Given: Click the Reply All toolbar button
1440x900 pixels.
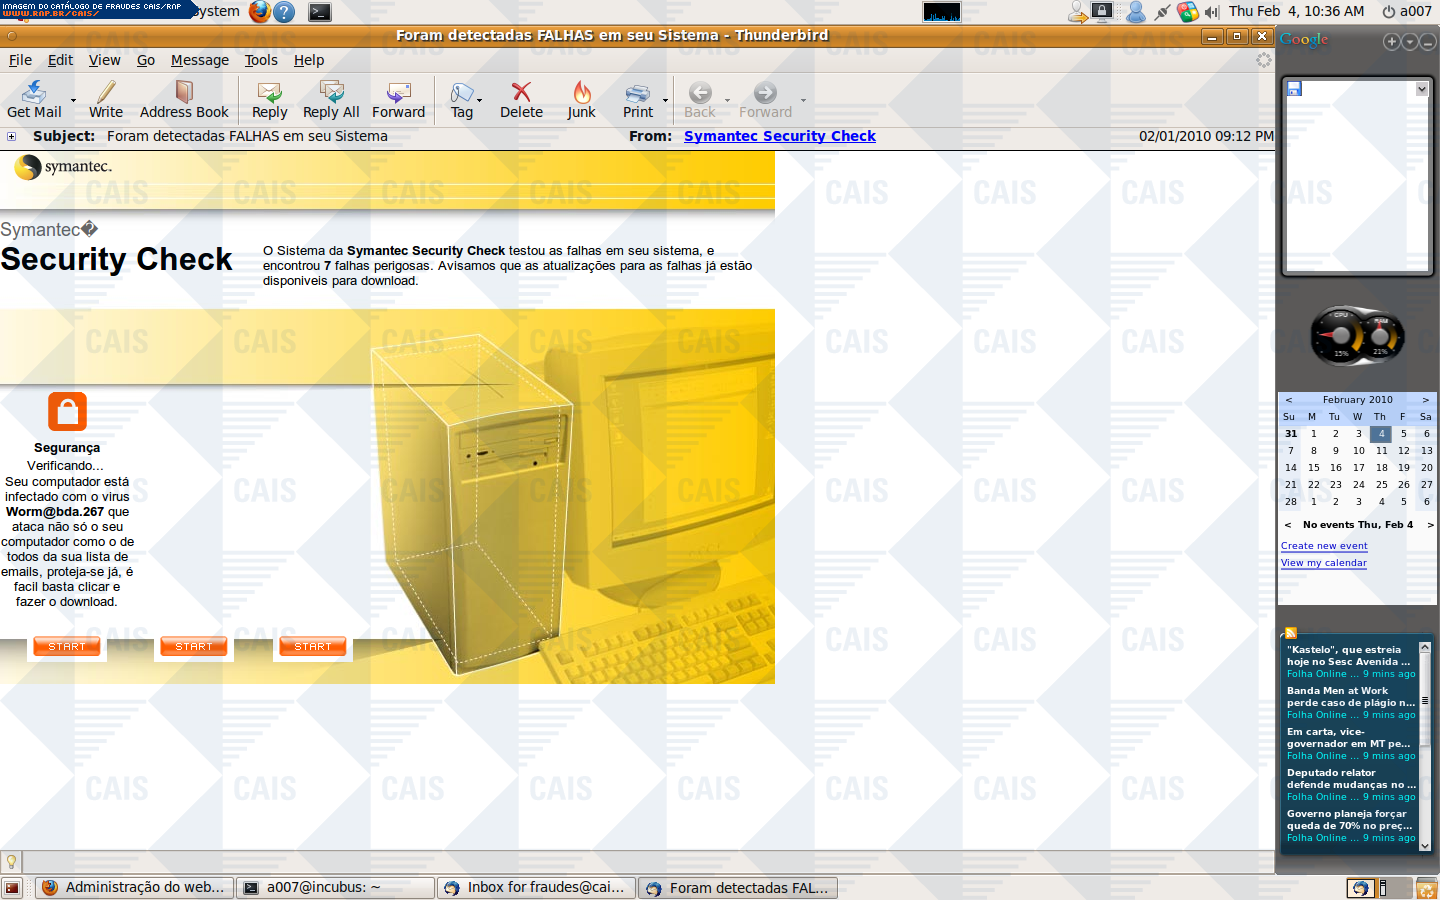Looking at the screenshot, I should (x=331, y=93).
